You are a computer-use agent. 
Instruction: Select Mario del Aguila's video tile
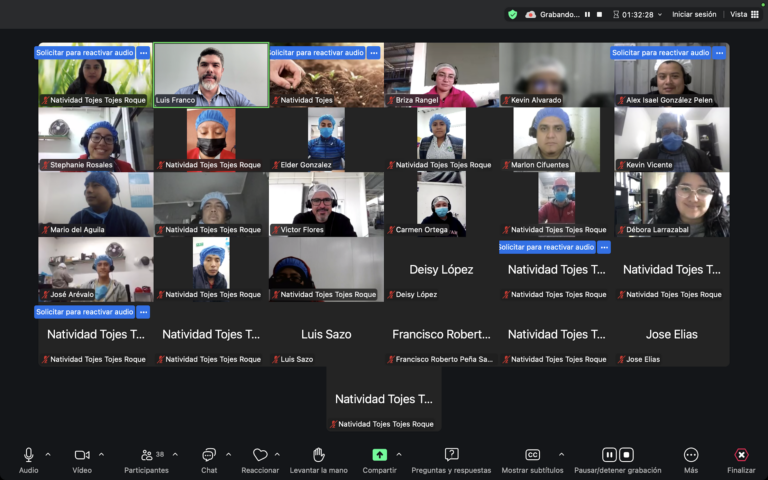point(96,204)
